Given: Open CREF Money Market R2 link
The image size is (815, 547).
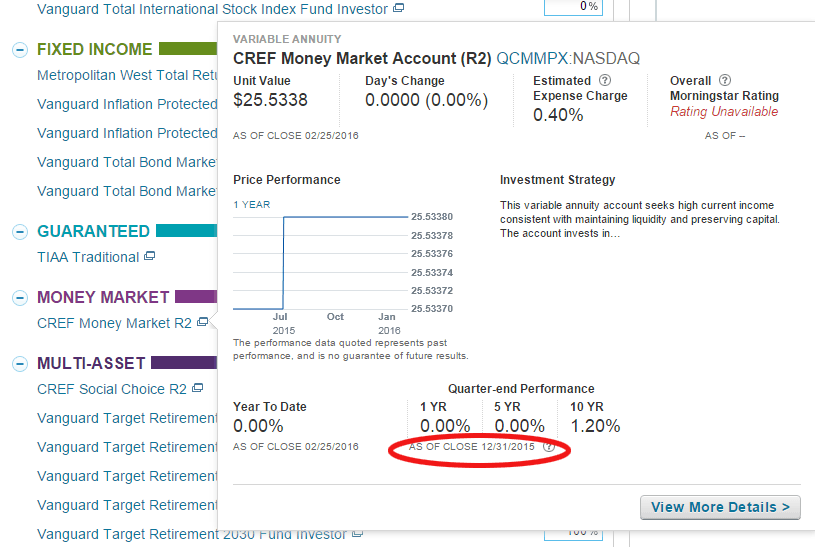Looking at the screenshot, I should click(114, 323).
